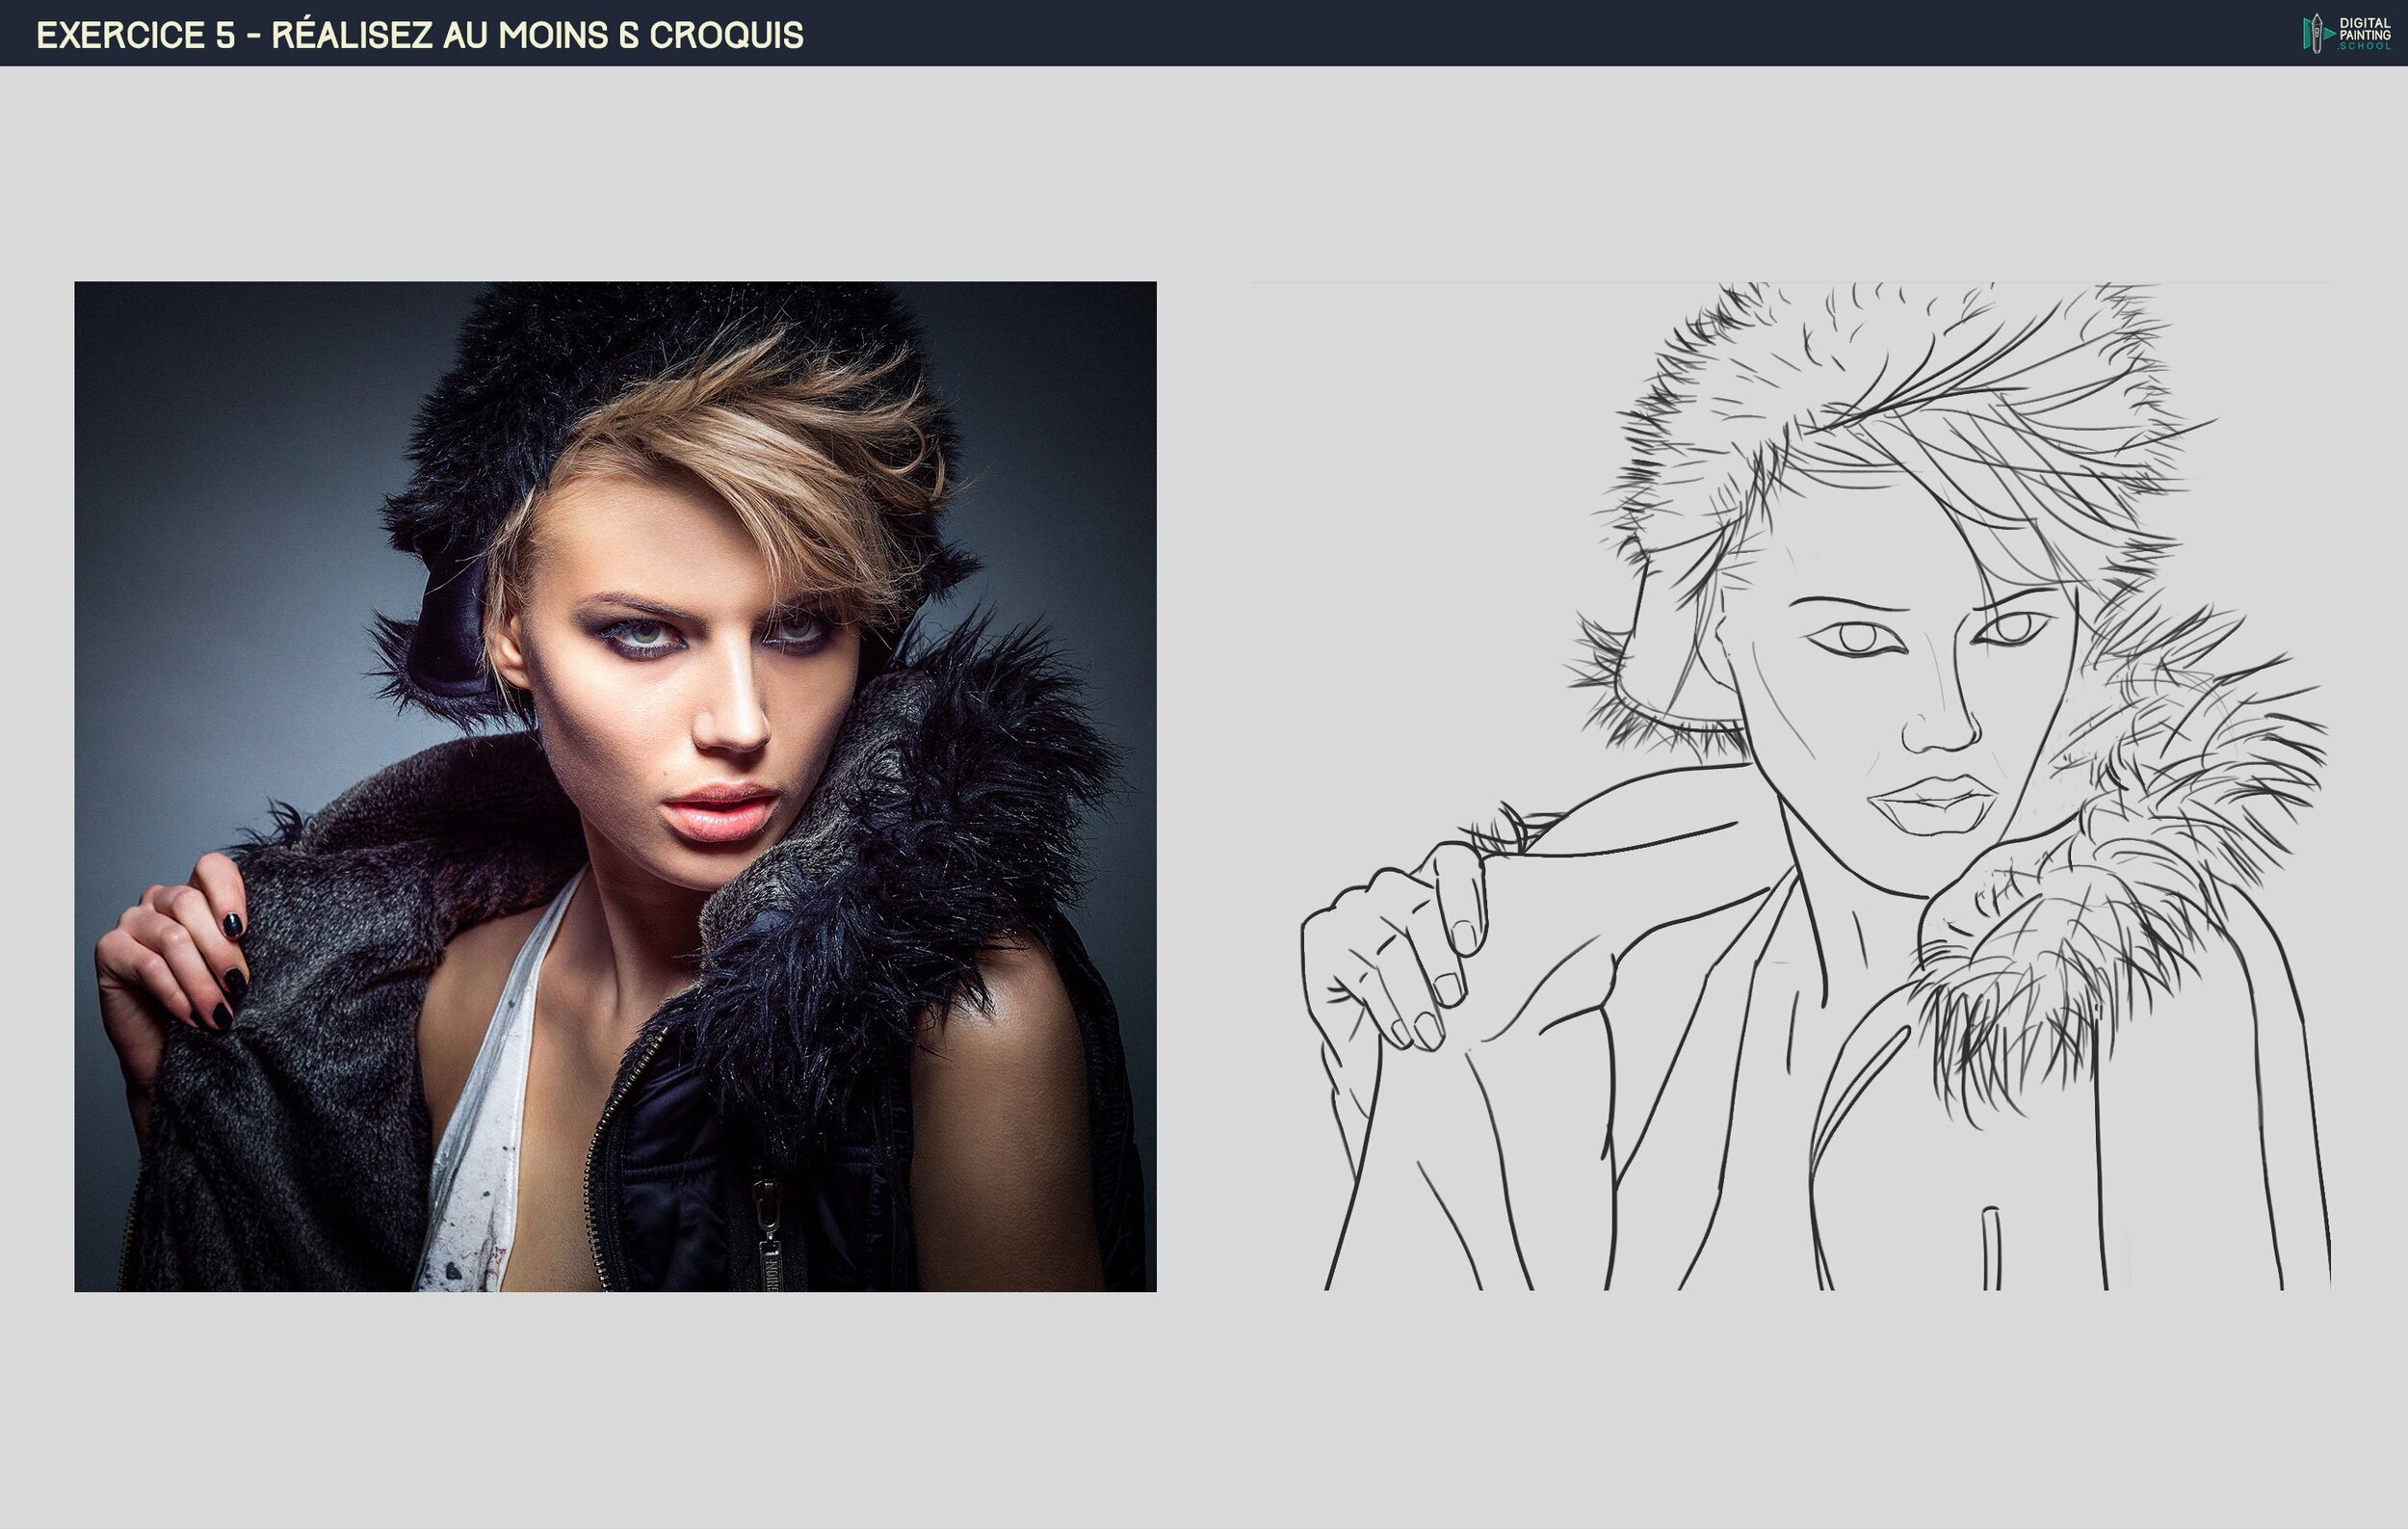Click the 'EXERCICE 5' title text
The height and width of the screenshot is (1529, 2408).
click(135, 35)
